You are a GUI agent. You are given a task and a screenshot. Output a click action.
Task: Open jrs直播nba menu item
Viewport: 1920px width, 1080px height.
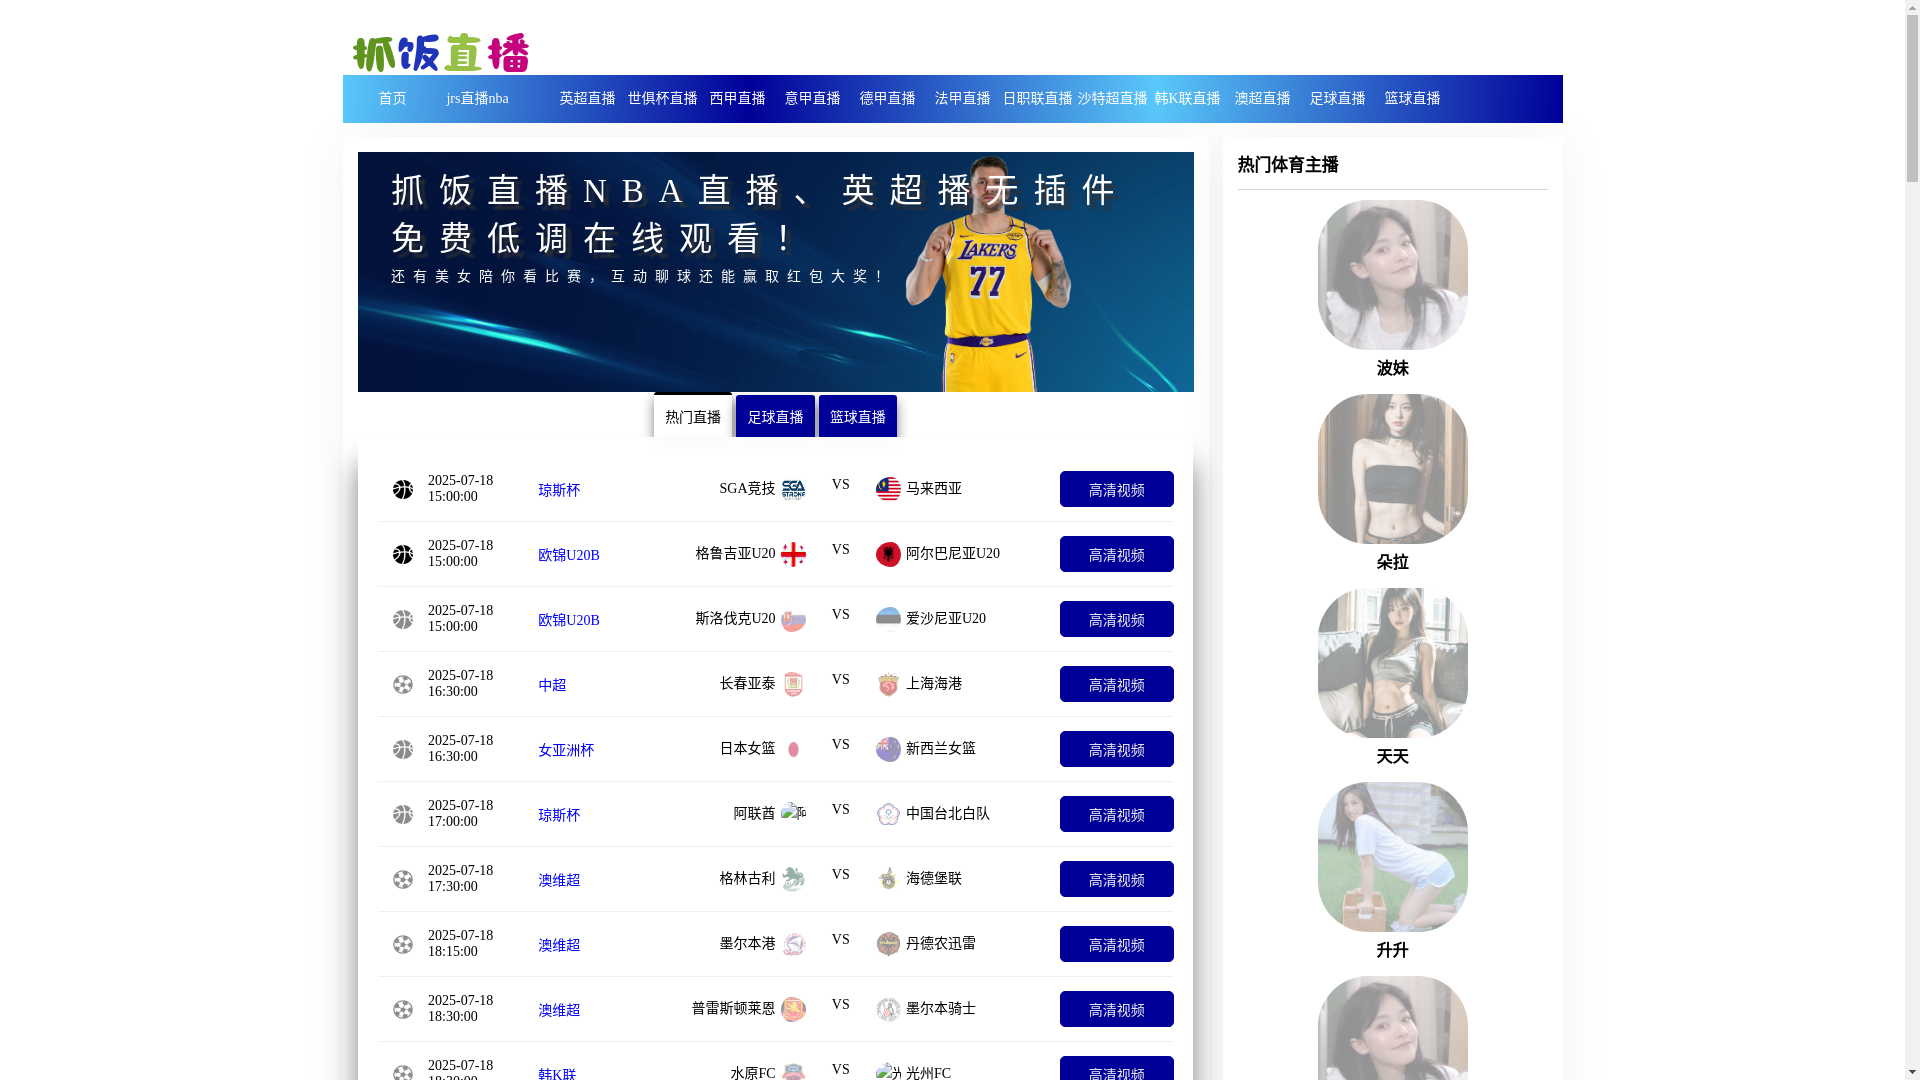[x=477, y=98]
